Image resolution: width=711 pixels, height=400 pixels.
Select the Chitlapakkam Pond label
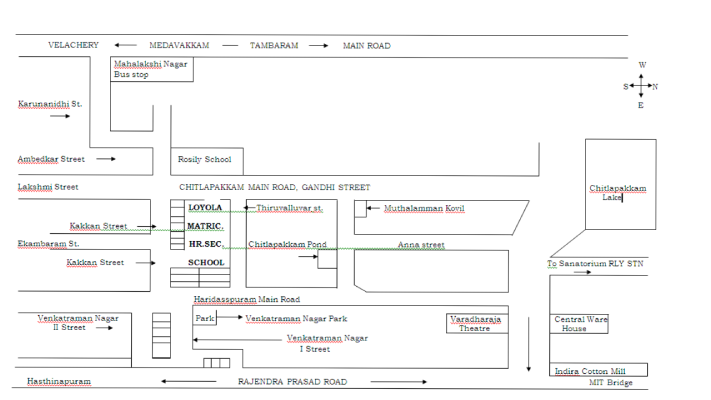[x=287, y=244]
